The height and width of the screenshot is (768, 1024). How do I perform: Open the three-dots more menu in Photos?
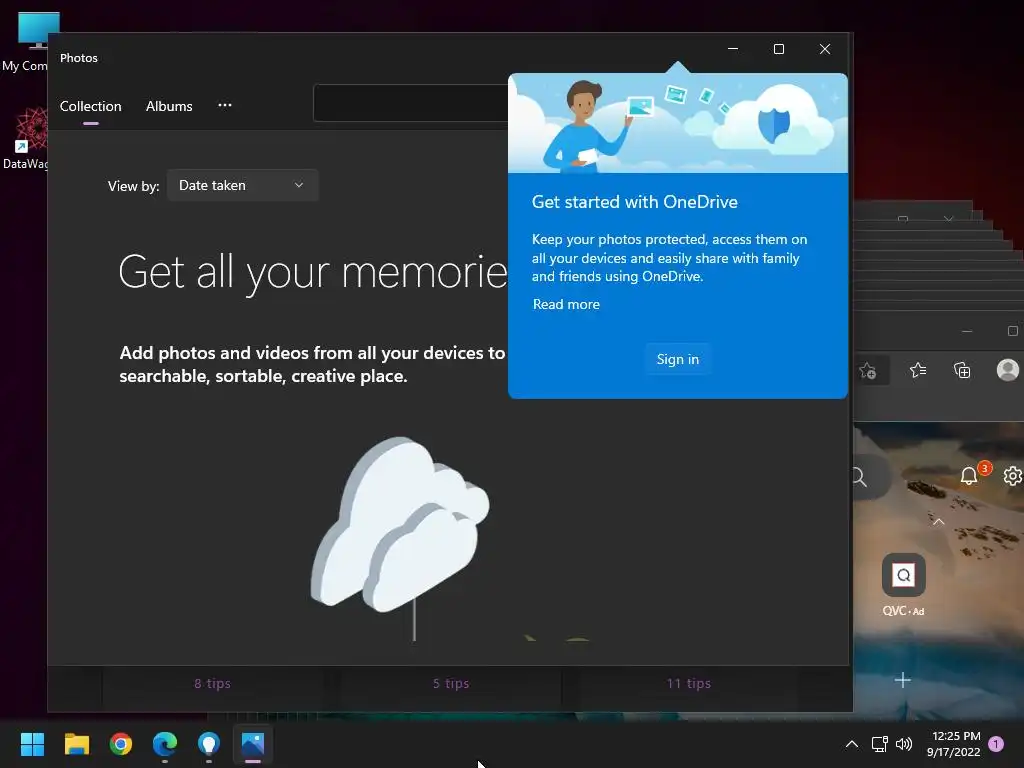click(x=225, y=105)
